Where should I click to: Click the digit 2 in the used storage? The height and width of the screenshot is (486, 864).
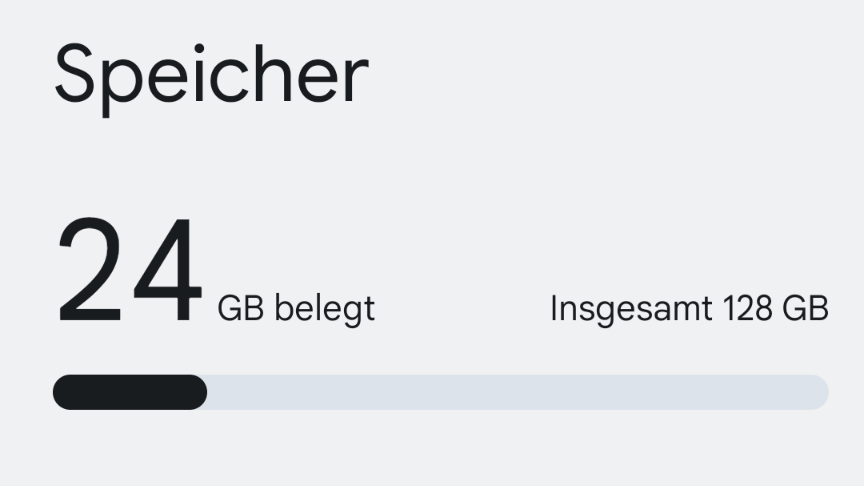[x=91, y=273]
